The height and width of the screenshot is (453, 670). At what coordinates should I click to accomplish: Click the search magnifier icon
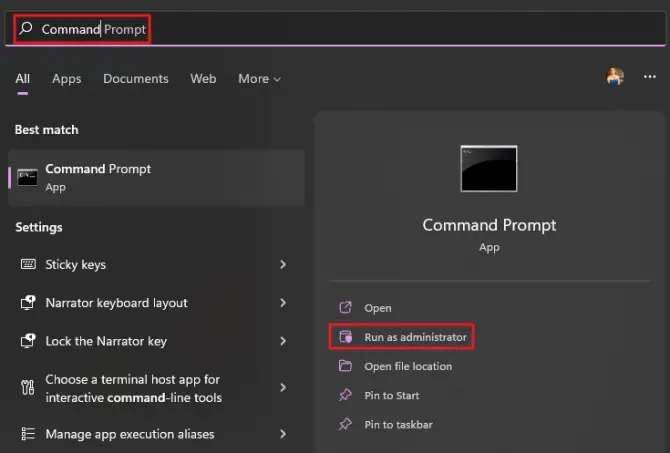26,29
